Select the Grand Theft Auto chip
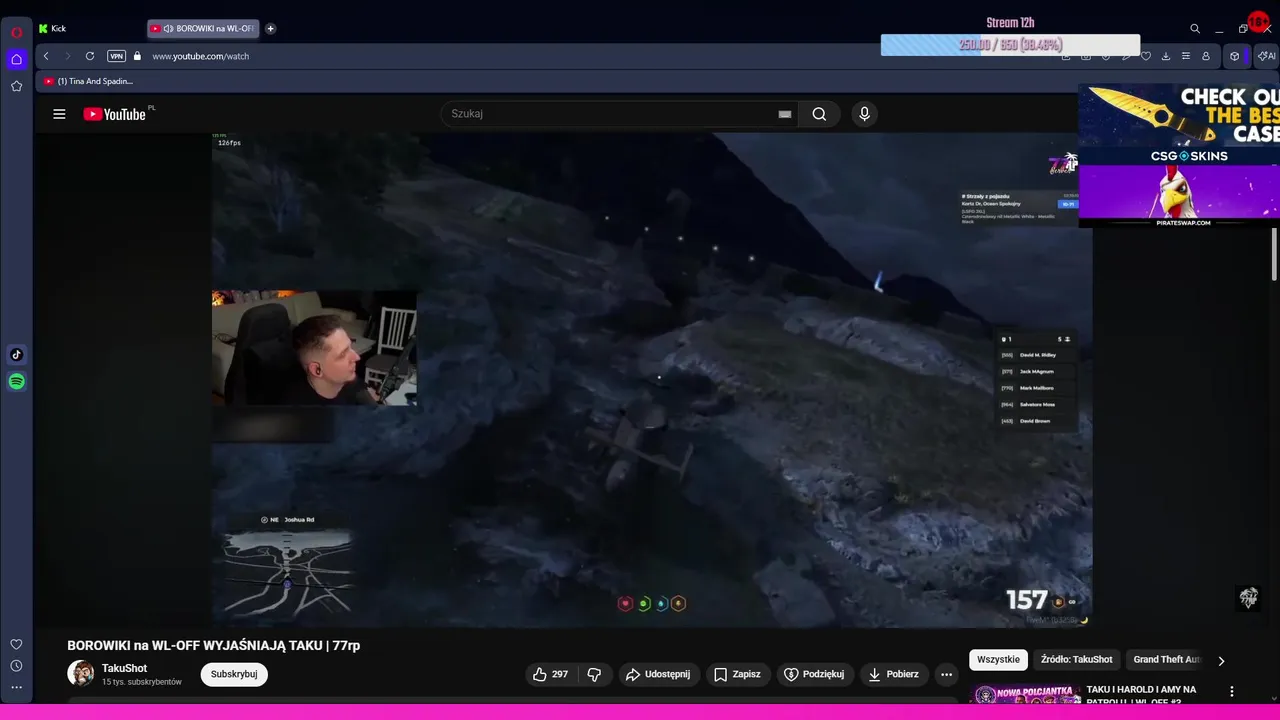 (x=1166, y=659)
